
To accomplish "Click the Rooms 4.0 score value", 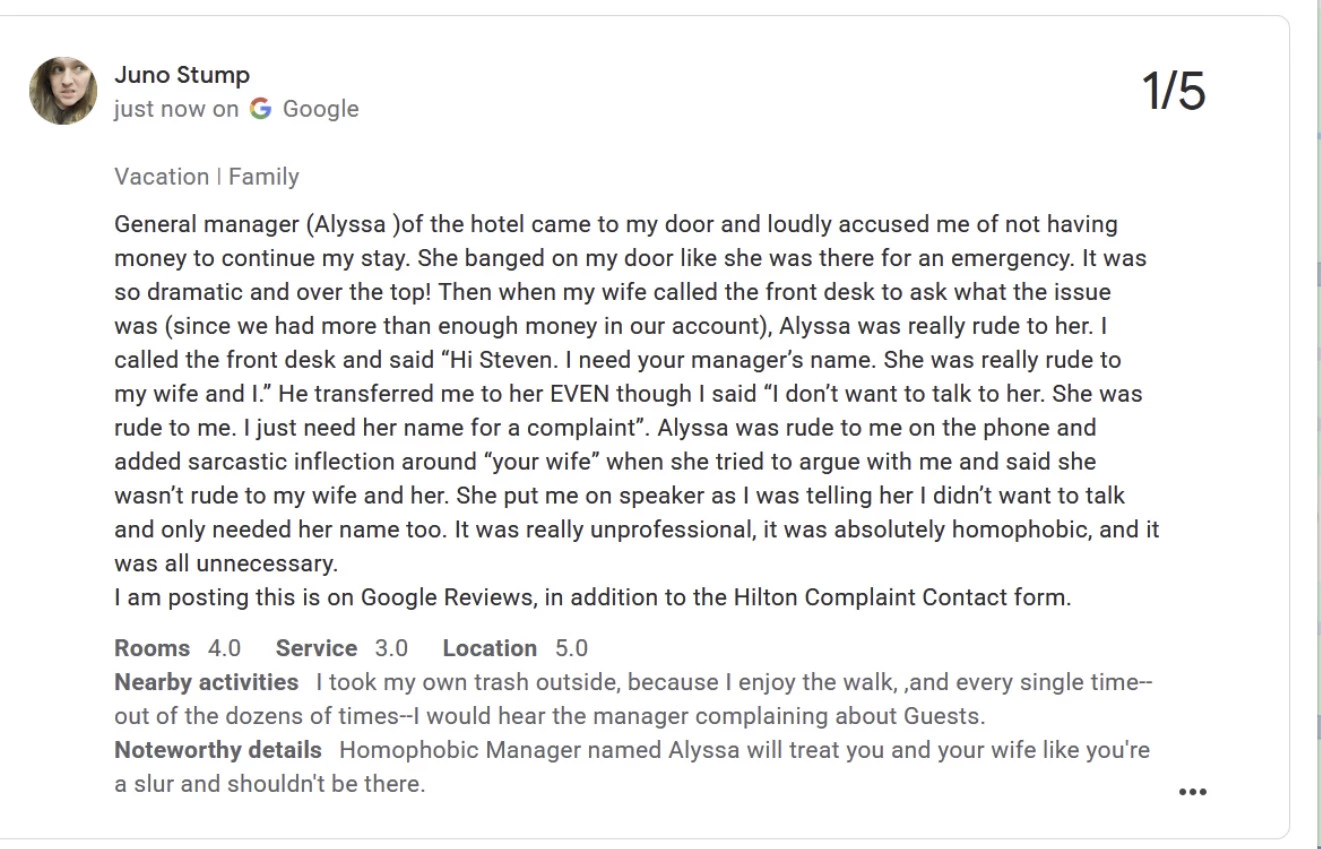I will (x=224, y=648).
